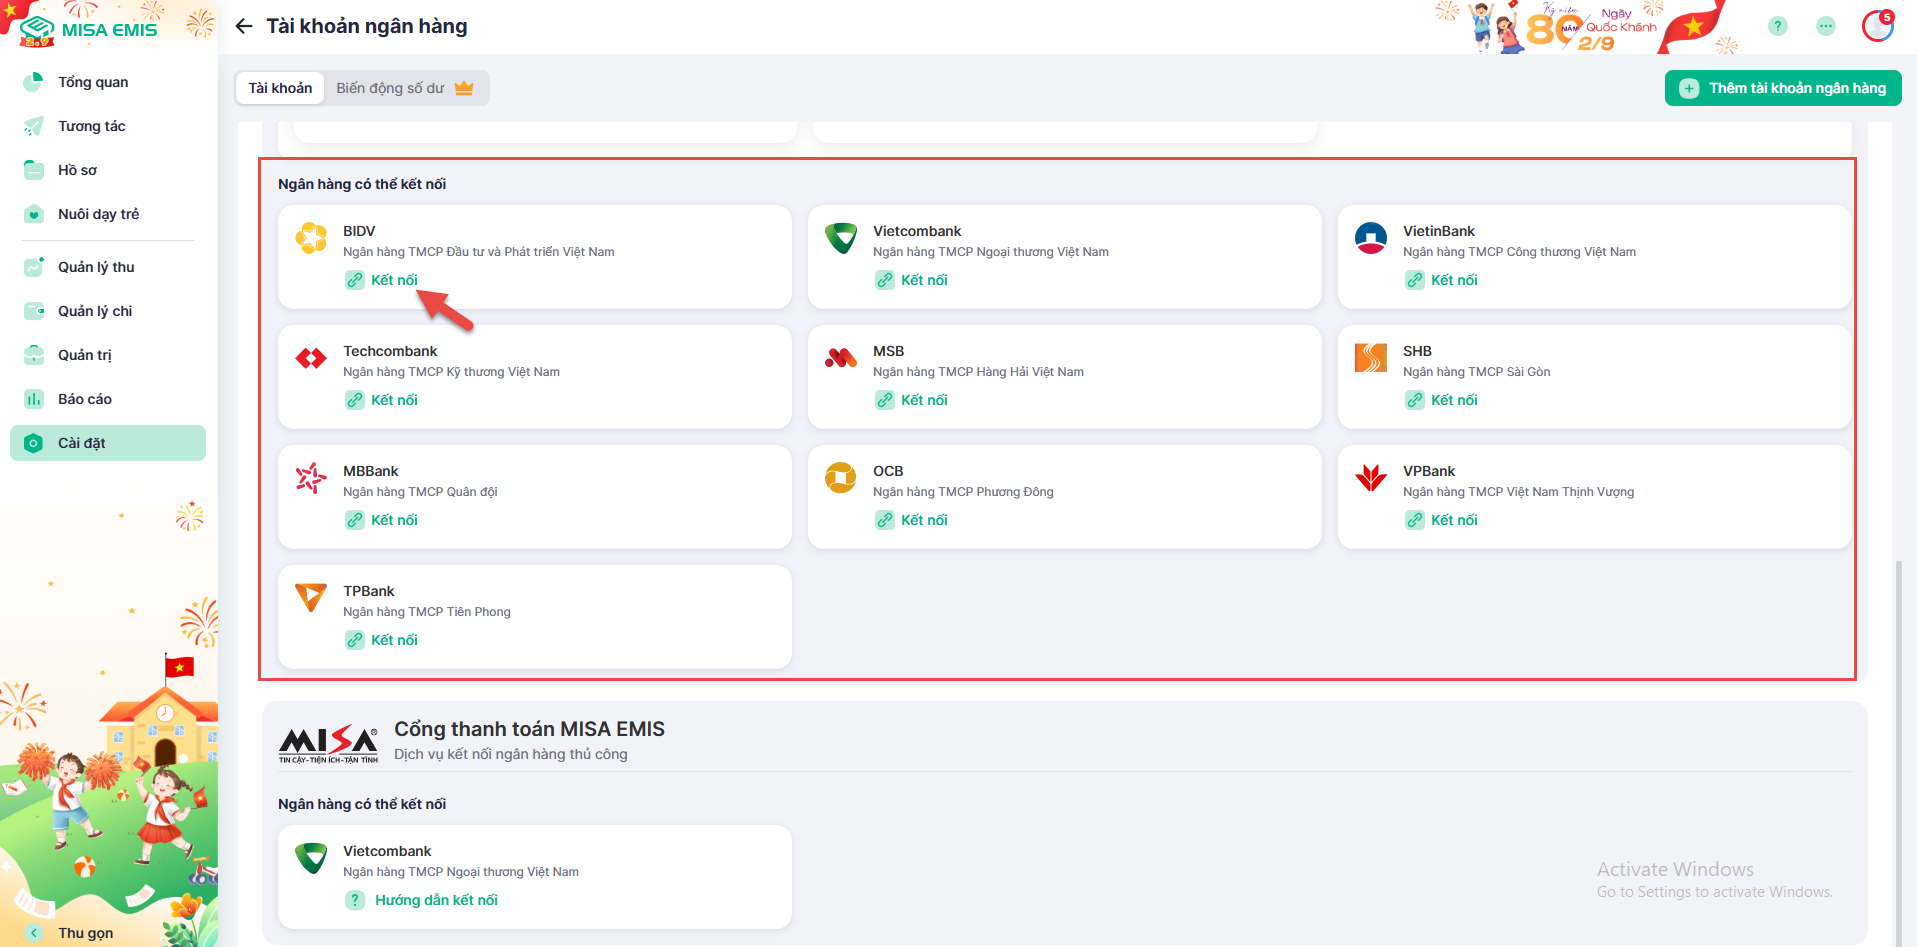
Task: Go back with the left arrow
Action: tap(244, 26)
